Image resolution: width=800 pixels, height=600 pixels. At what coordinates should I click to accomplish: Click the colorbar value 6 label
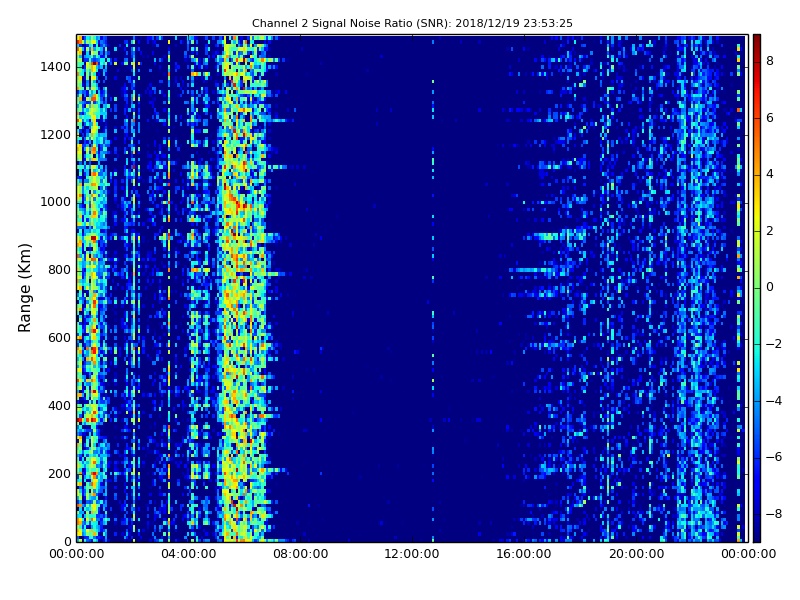[x=770, y=118]
